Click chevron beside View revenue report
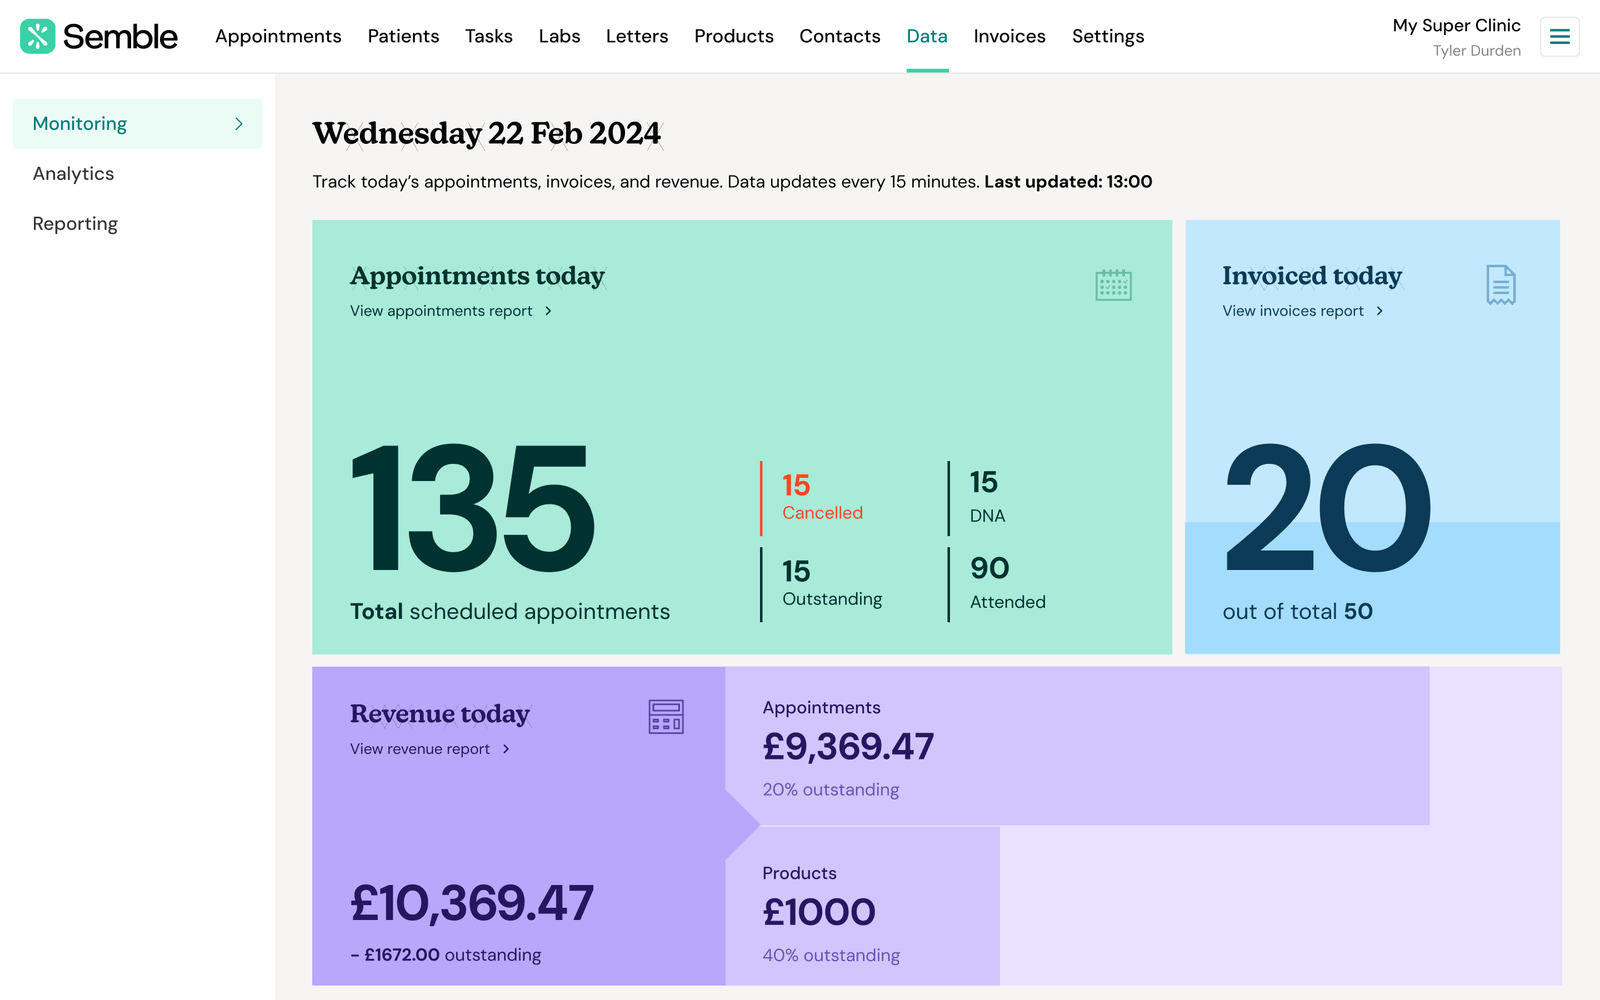The width and height of the screenshot is (1600, 1000). click(x=506, y=749)
